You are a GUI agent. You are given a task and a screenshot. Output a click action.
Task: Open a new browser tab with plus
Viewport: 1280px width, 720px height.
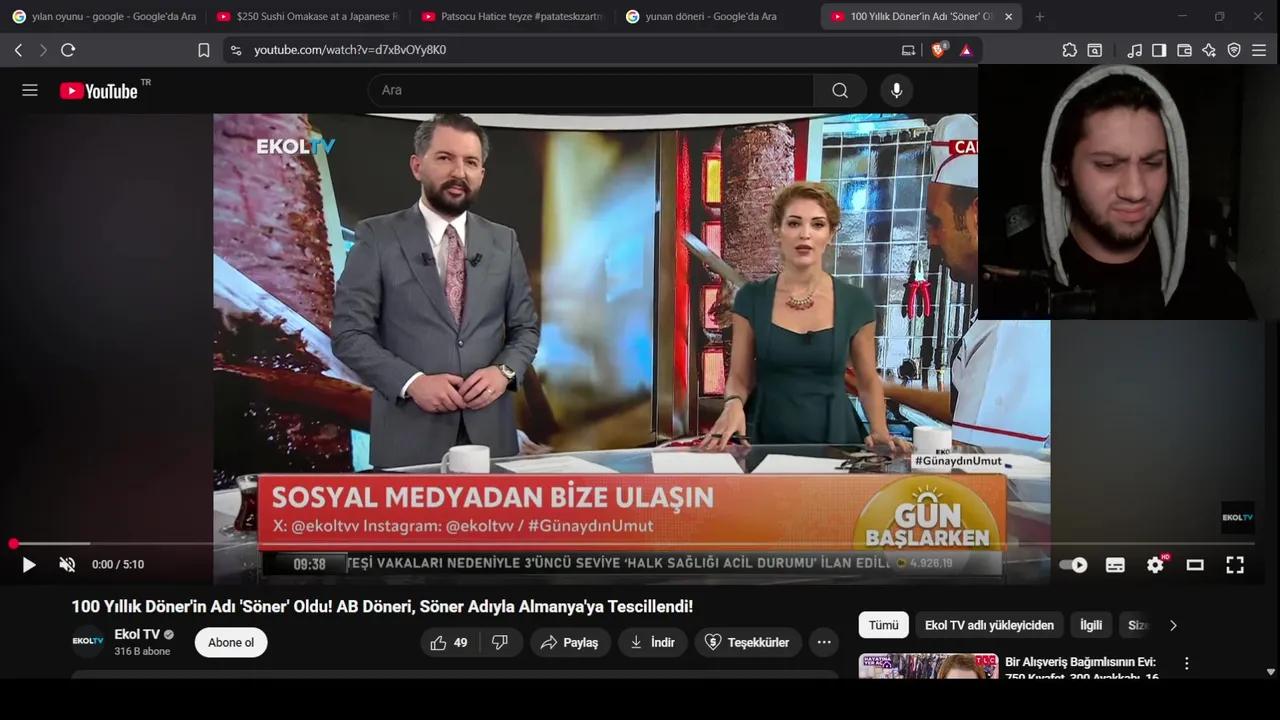[x=1039, y=17]
